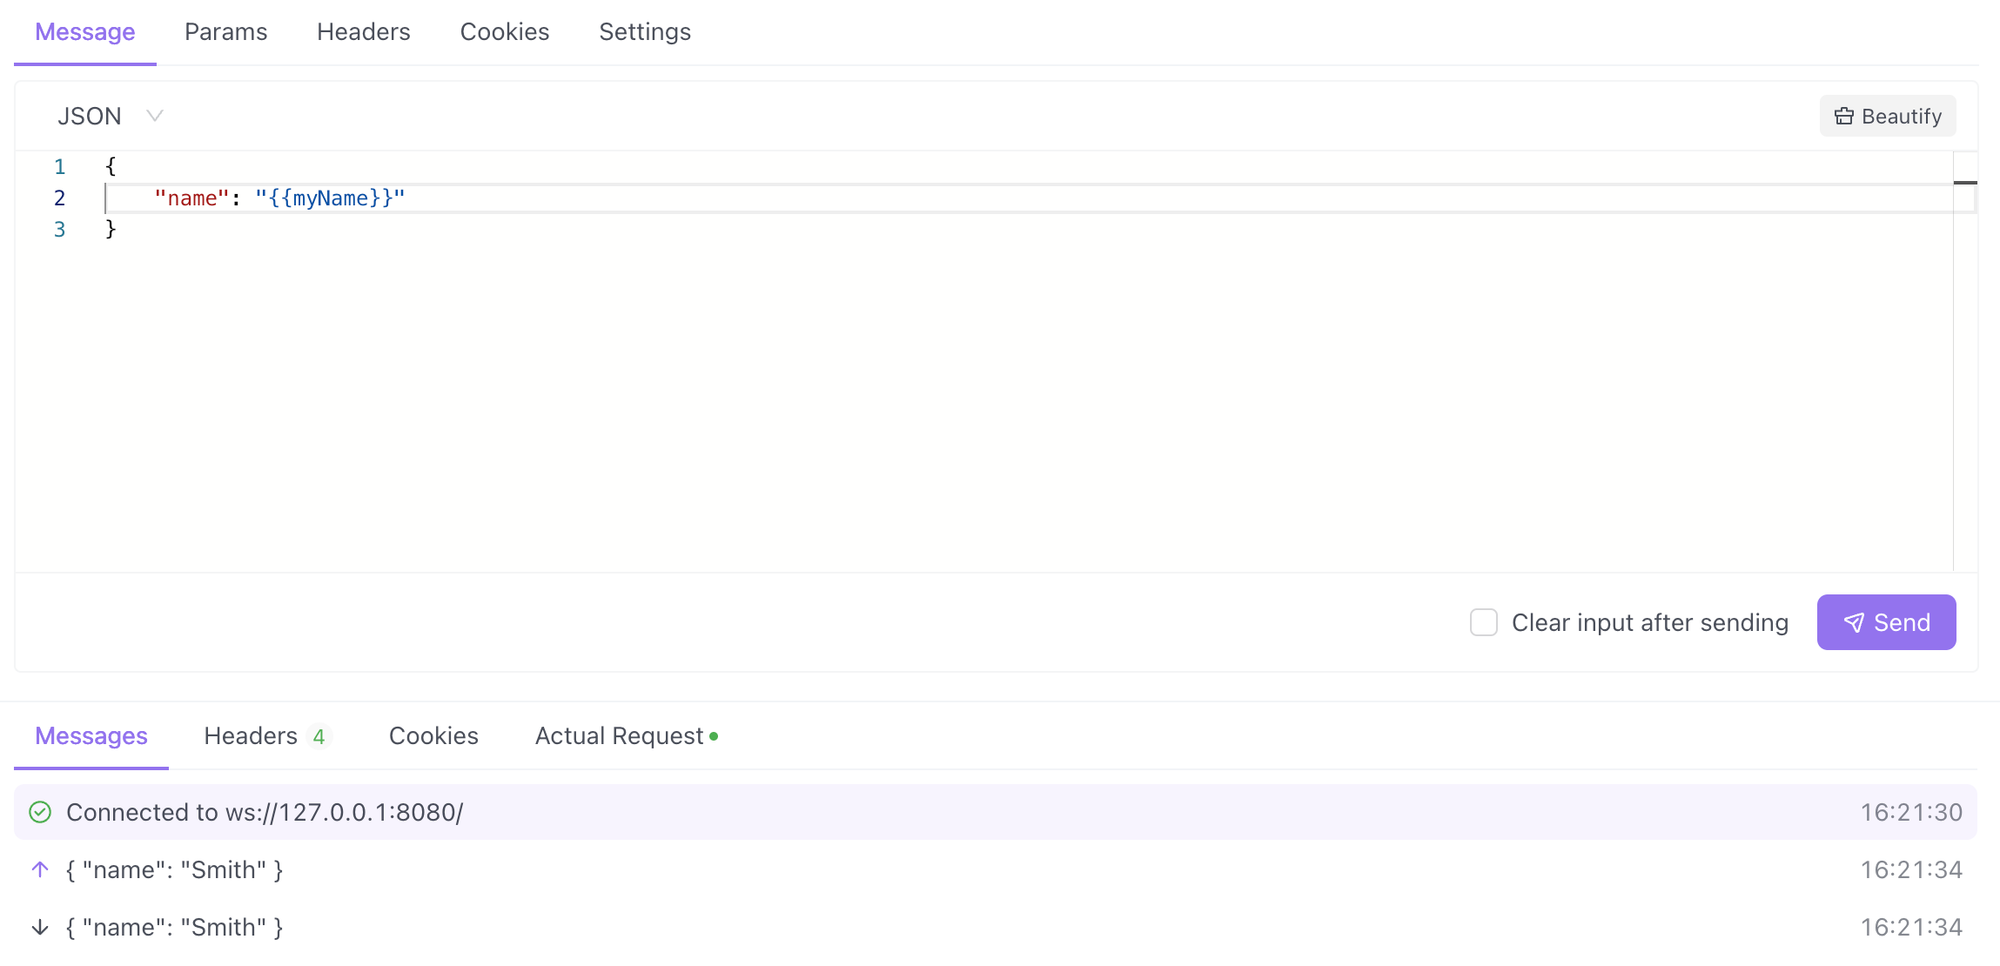The height and width of the screenshot is (966, 2000).
Task: Enable "Clear input after sending"
Action: click(x=1483, y=622)
